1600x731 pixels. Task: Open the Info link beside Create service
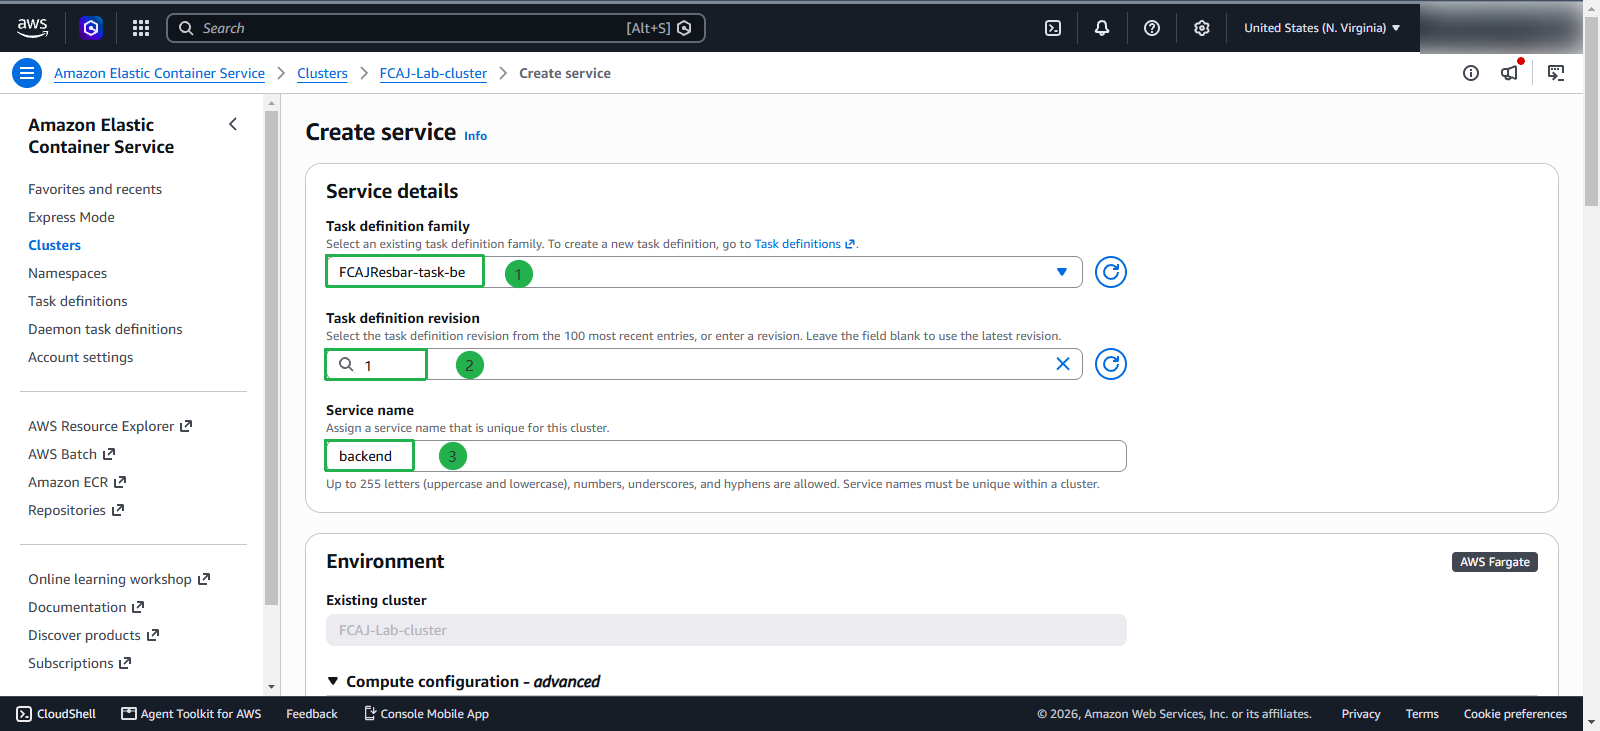[475, 136]
